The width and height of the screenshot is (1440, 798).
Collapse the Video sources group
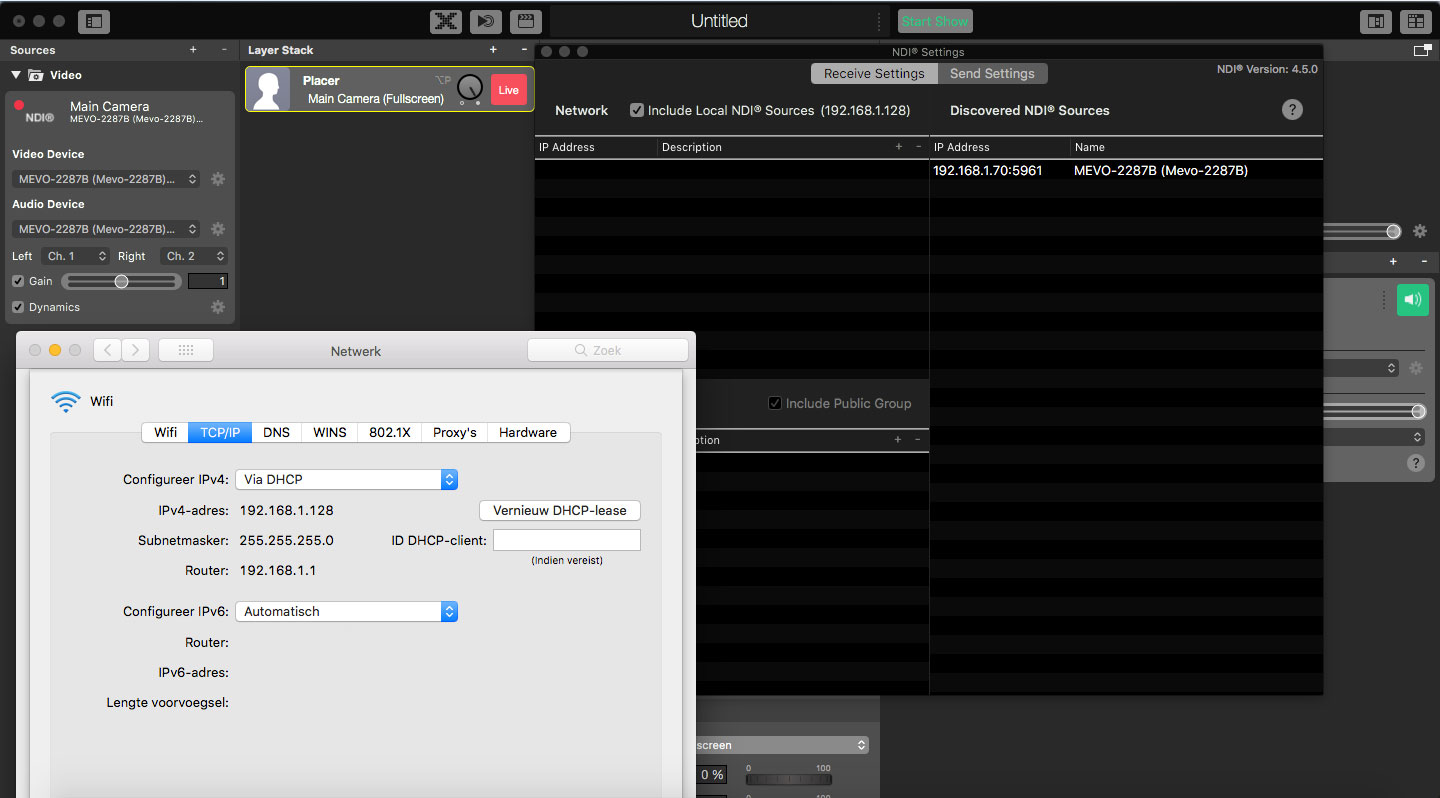[x=16, y=75]
